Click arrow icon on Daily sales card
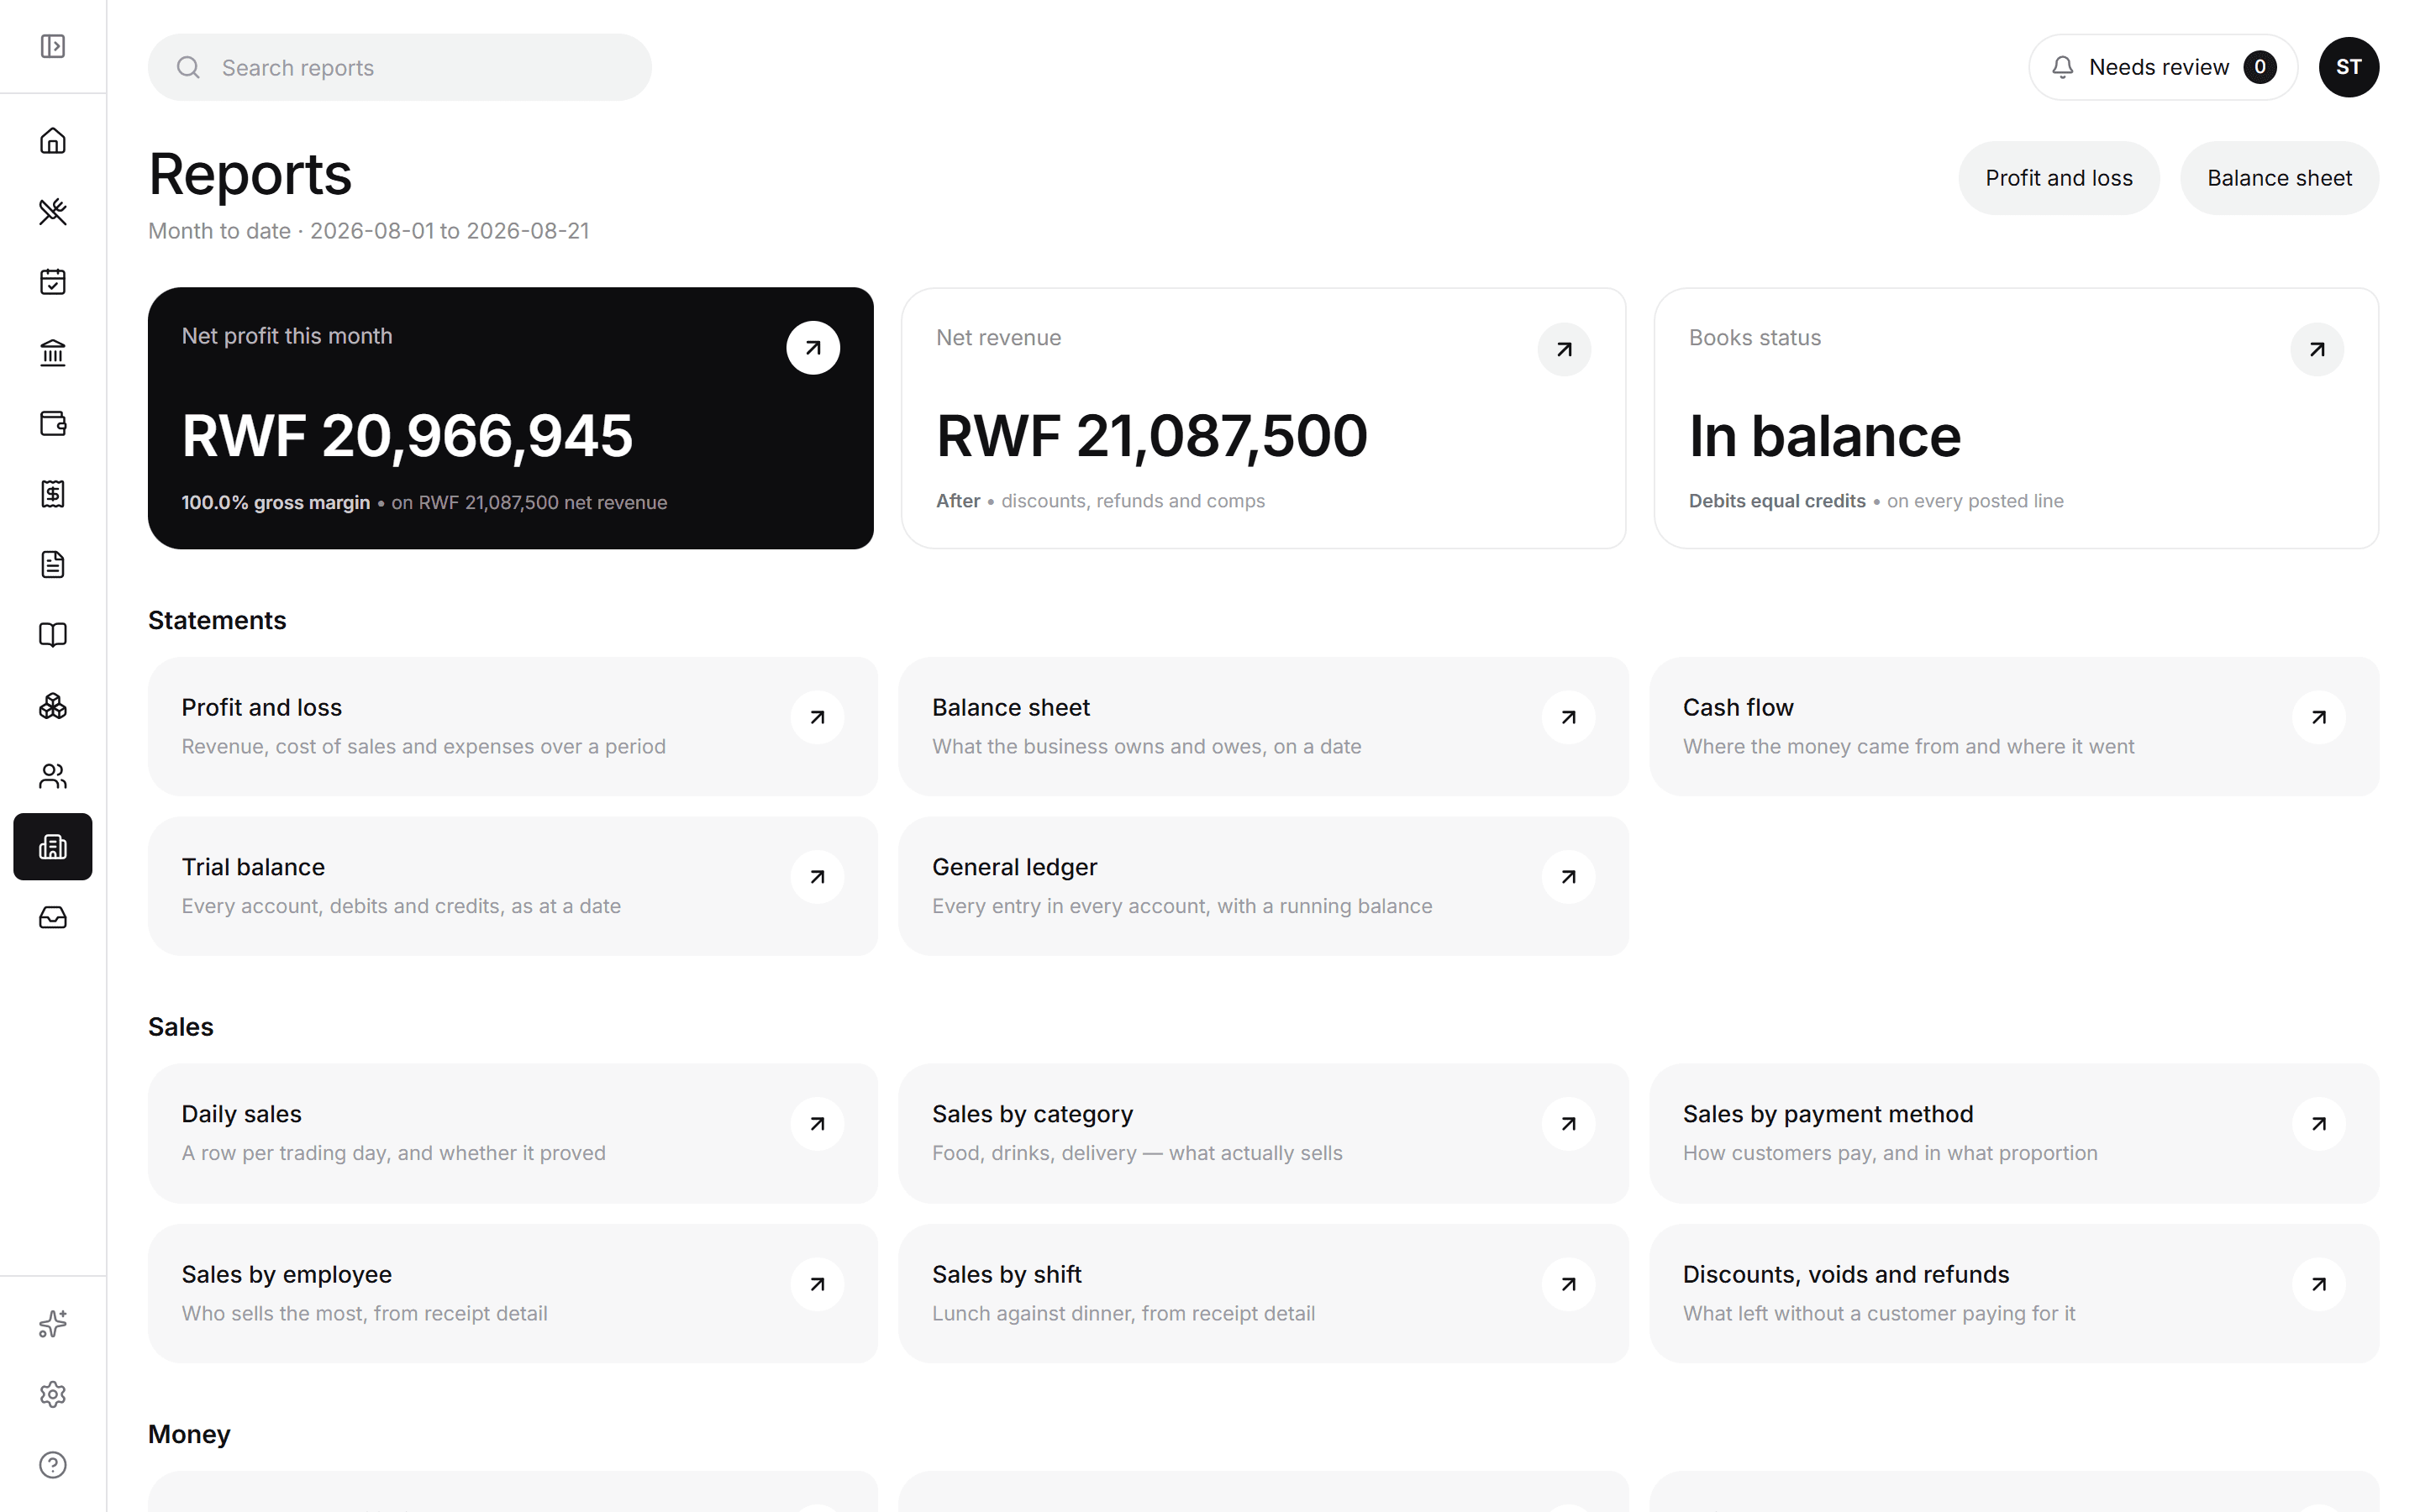2420x1512 pixels. pyautogui.click(x=817, y=1124)
